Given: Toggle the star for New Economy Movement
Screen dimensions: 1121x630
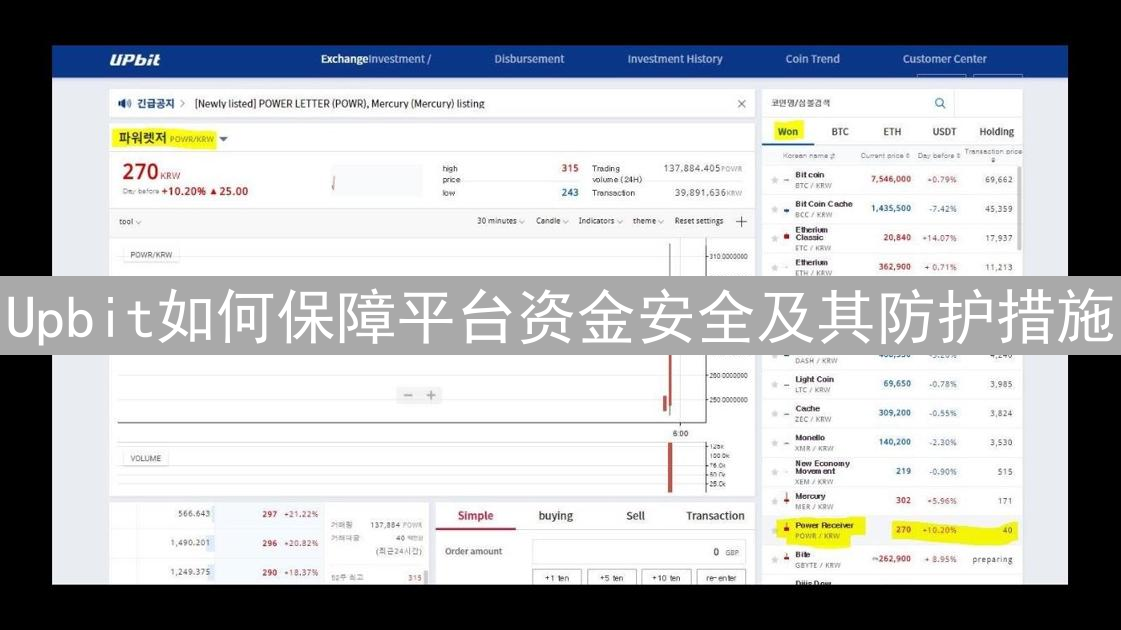Looking at the screenshot, I should point(774,472).
